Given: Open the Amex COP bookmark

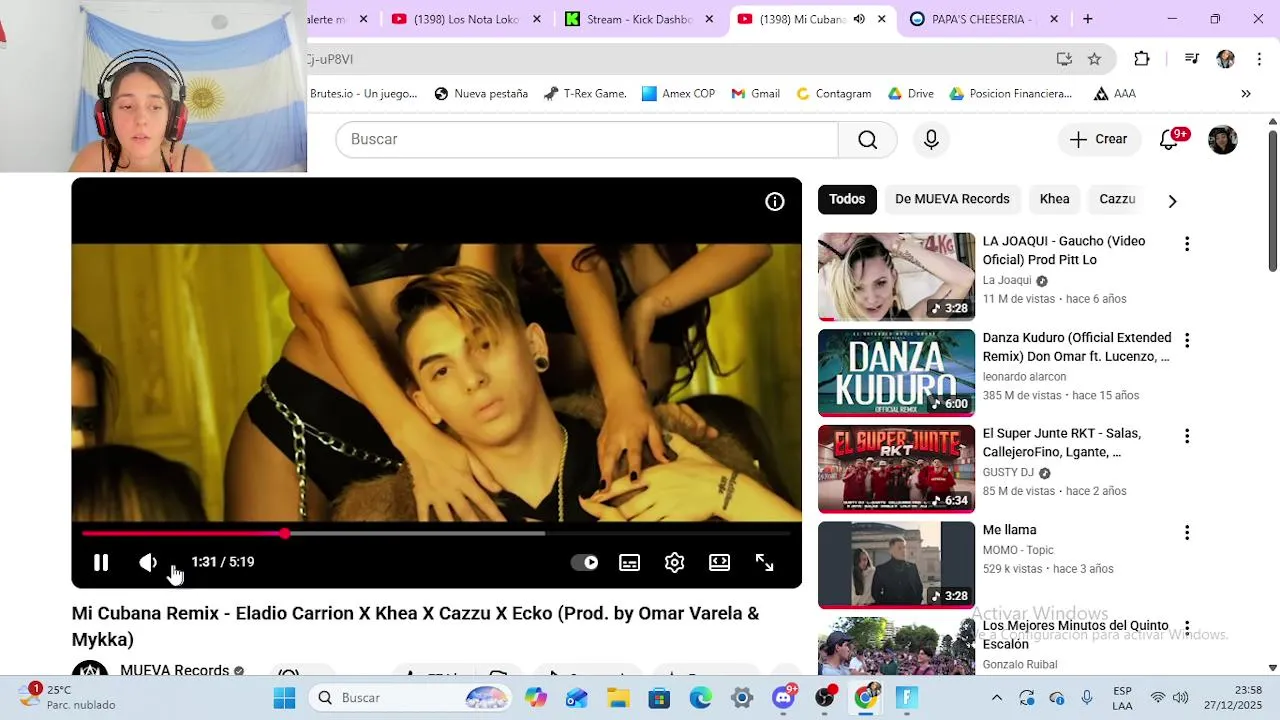Looking at the screenshot, I should tap(678, 94).
